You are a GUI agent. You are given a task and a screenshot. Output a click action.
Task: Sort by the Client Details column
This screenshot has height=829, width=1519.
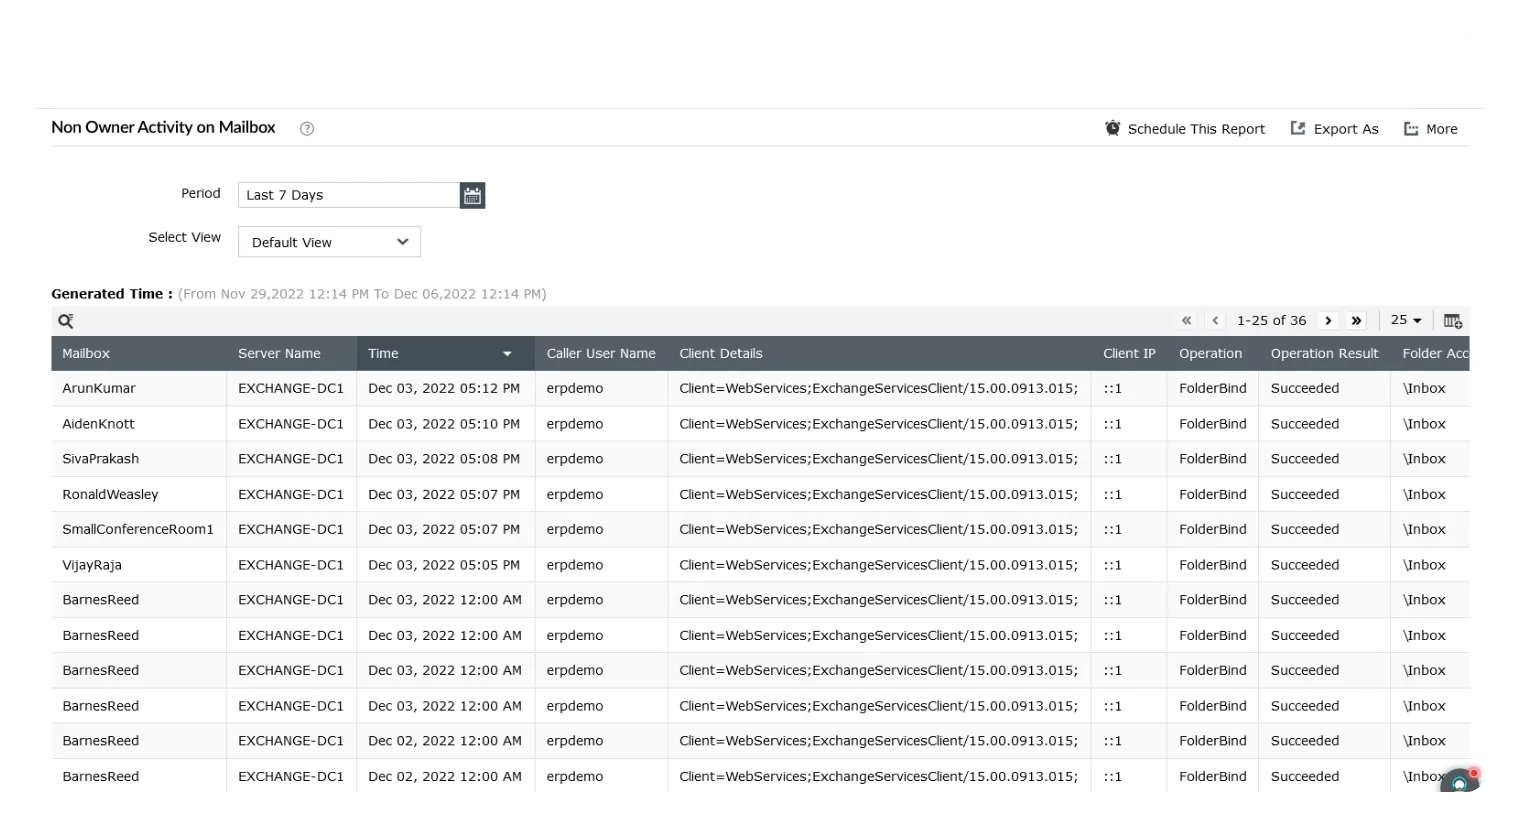tap(721, 354)
